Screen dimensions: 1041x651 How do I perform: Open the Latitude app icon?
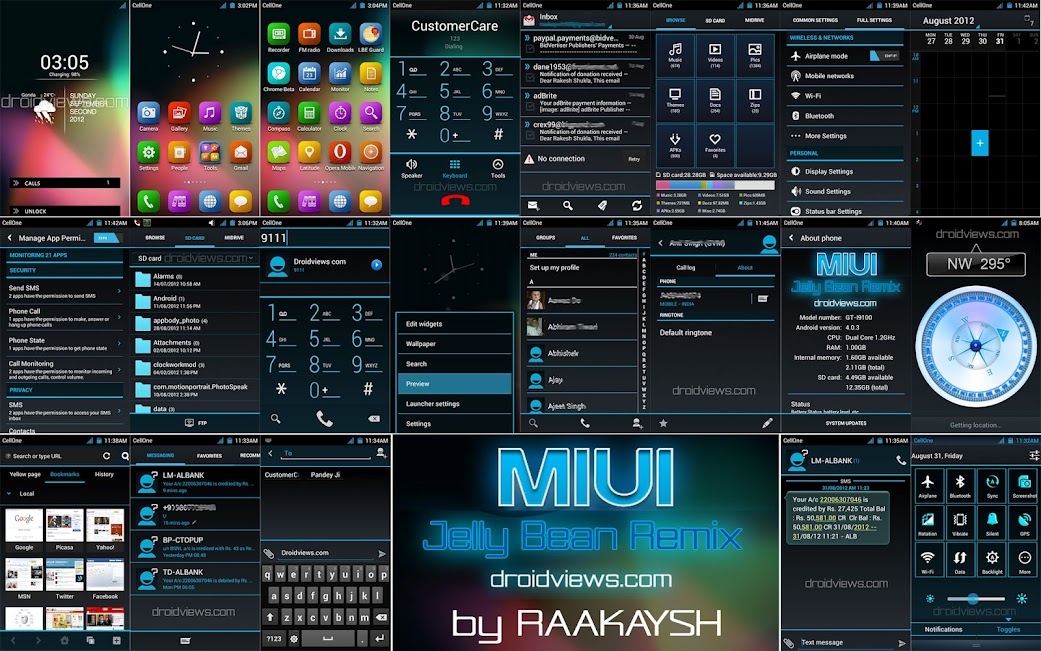point(309,153)
